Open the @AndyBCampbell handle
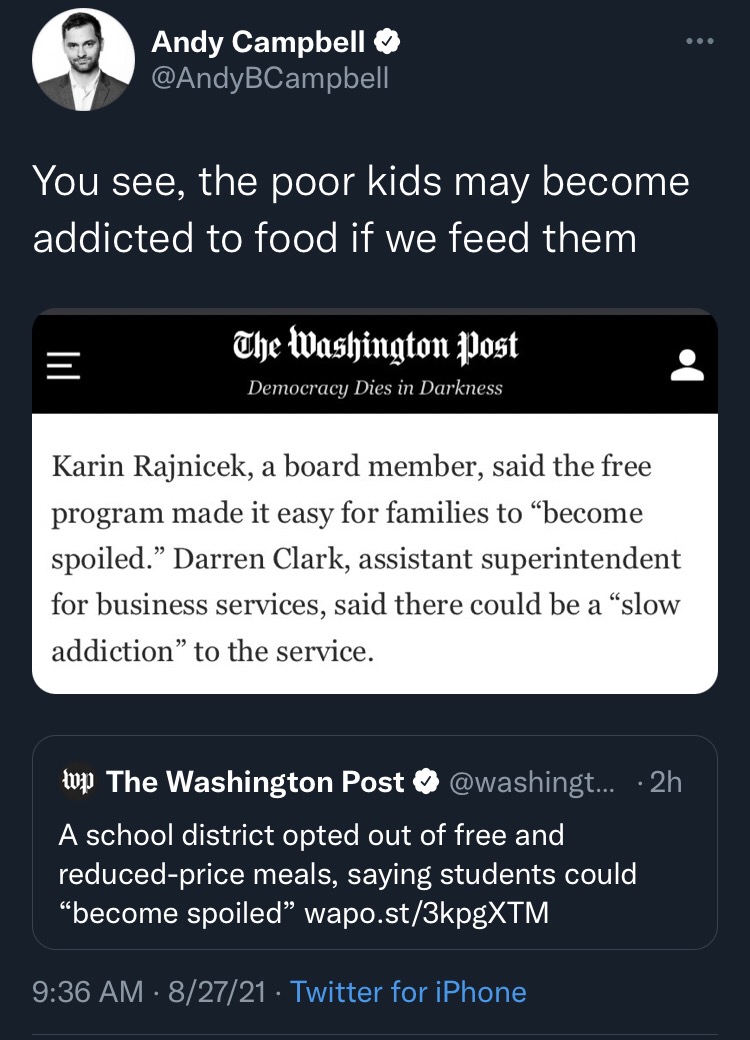This screenshot has width=750, height=1040. tap(269, 77)
